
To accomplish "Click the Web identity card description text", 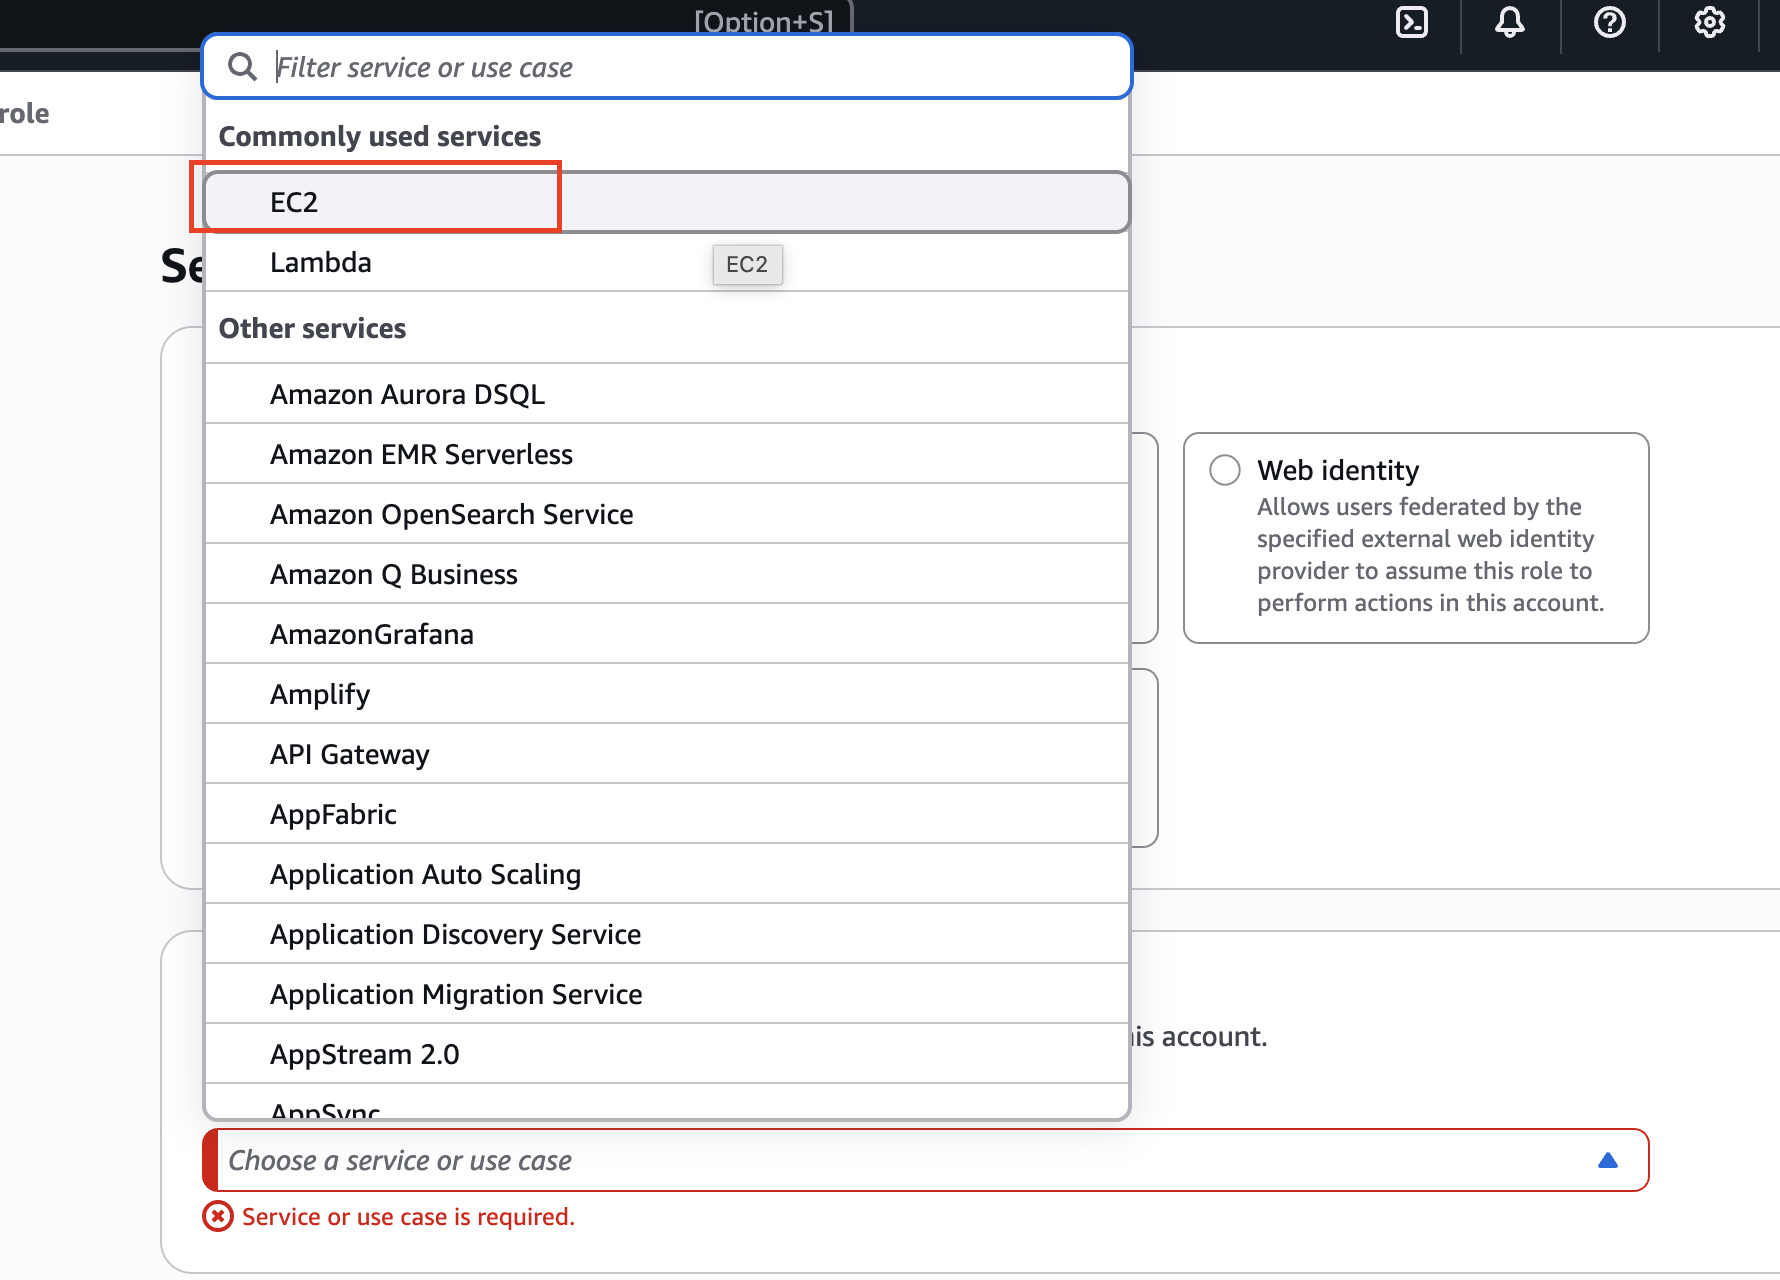I will point(1430,555).
